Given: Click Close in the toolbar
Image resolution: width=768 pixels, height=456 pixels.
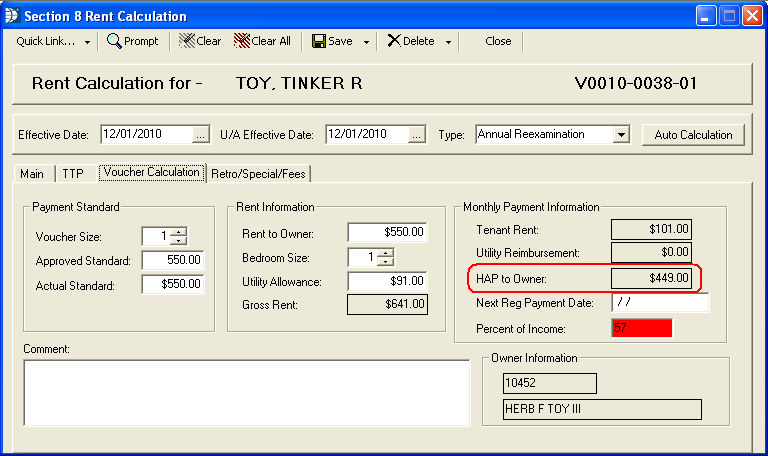Looking at the screenshot, I should 498,41.
